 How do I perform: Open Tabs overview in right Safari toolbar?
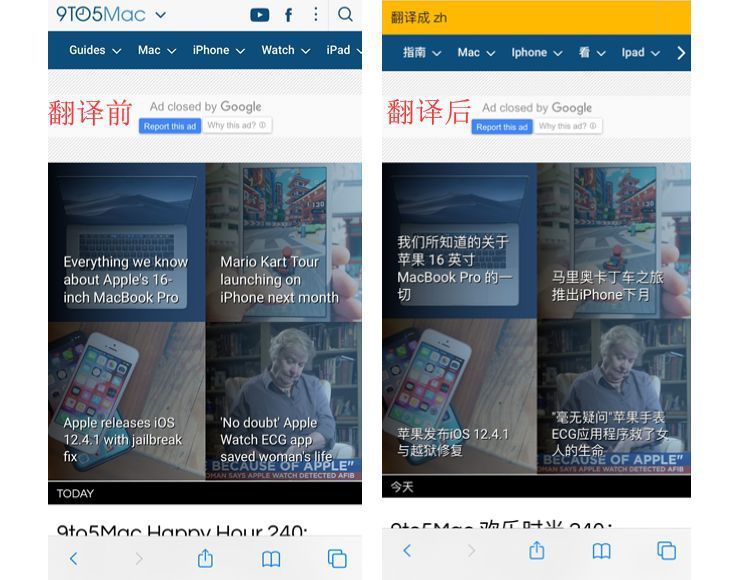[666, 551]
